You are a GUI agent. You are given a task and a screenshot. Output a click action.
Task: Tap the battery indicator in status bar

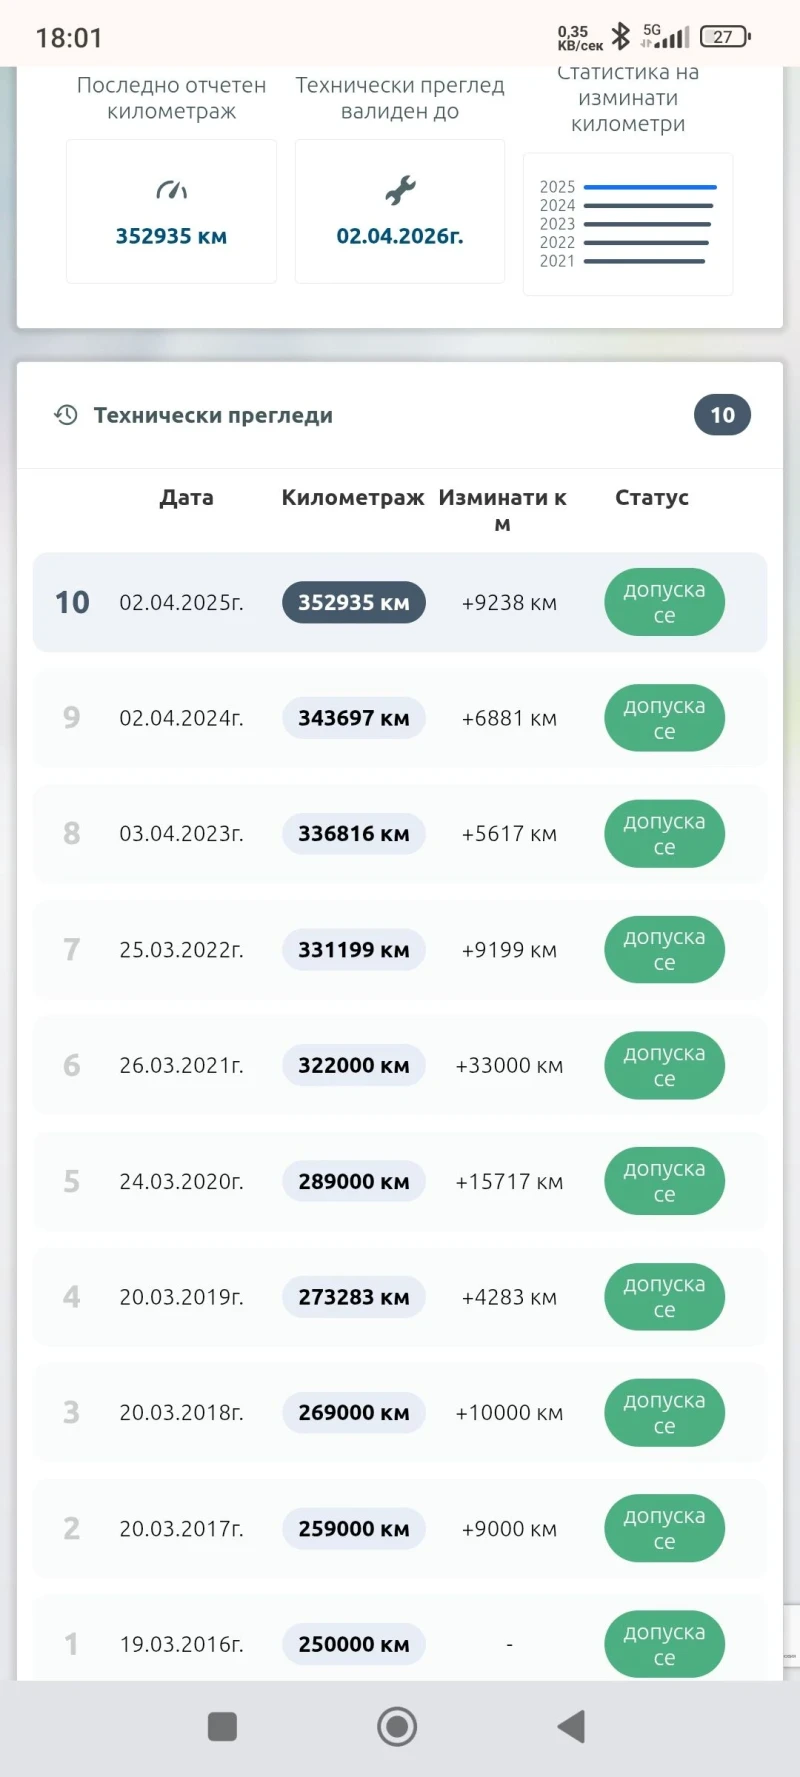coord(725,37)
